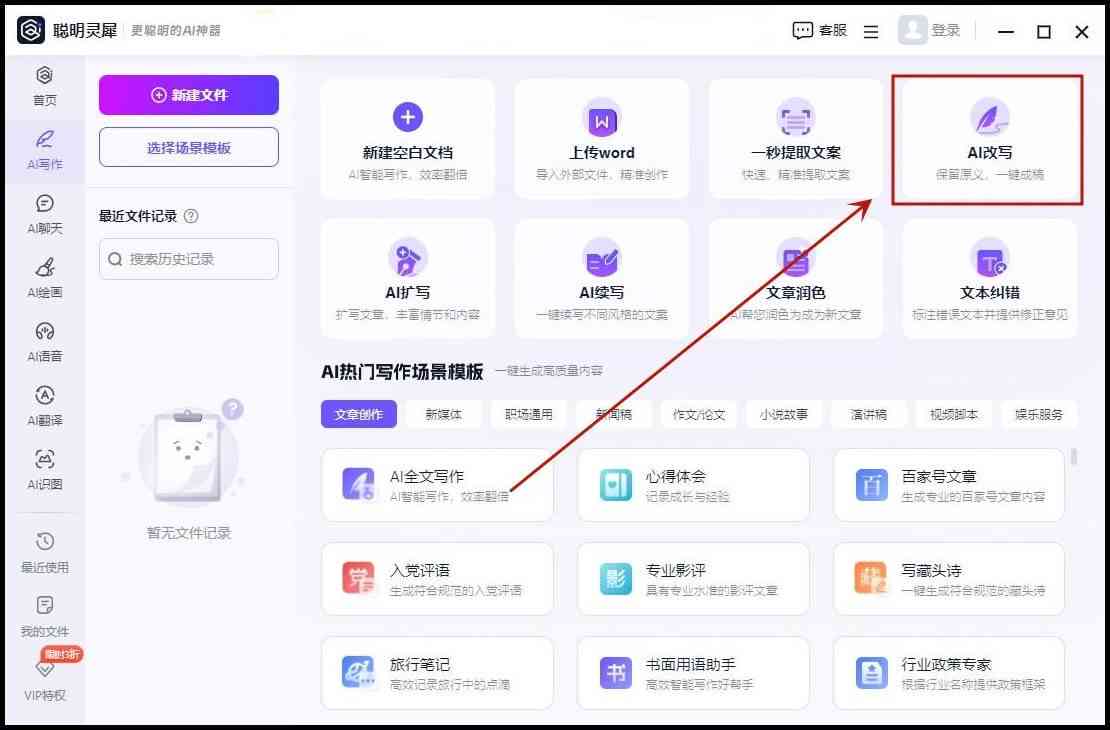Click the 新建文件 button

[x=189, y=95]
